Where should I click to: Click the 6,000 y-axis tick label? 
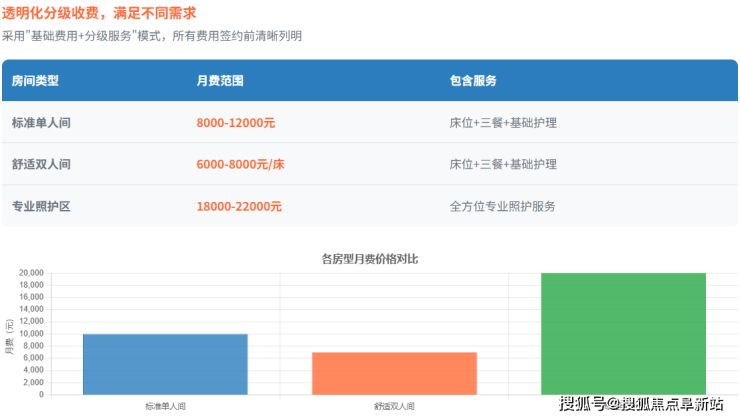[x=33, y=358]
